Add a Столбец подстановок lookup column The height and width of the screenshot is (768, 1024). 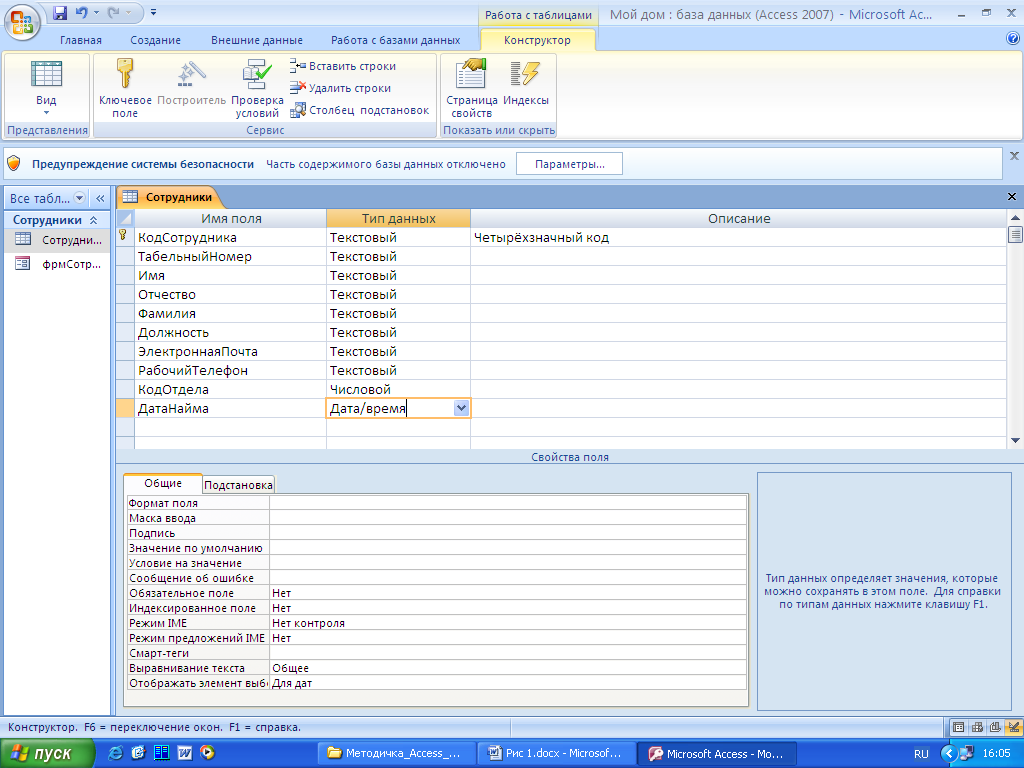click(360, 110)
